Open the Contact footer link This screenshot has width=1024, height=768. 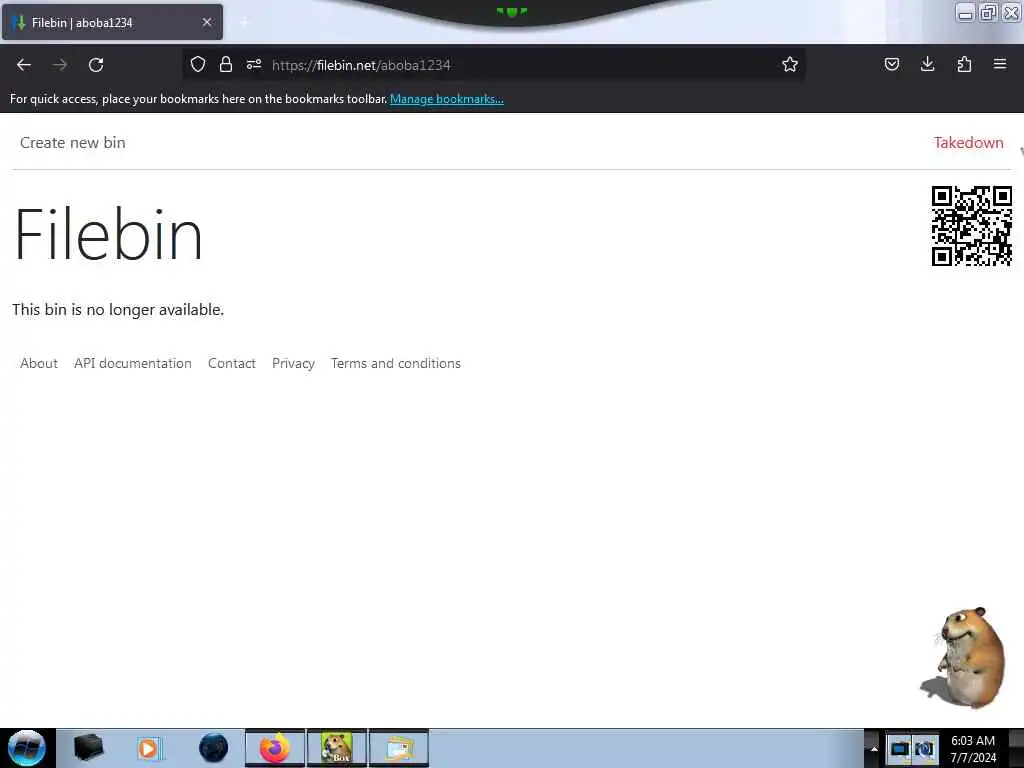[x=232, y=363]
